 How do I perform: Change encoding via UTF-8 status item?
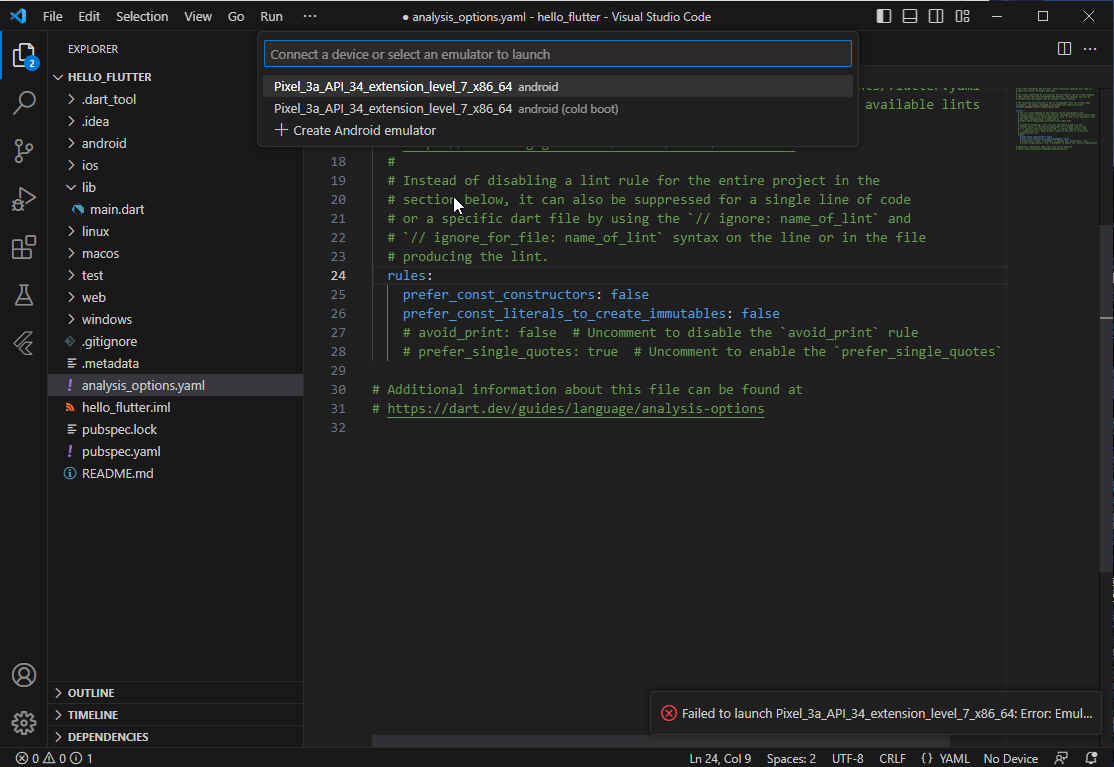pos(848,758)
